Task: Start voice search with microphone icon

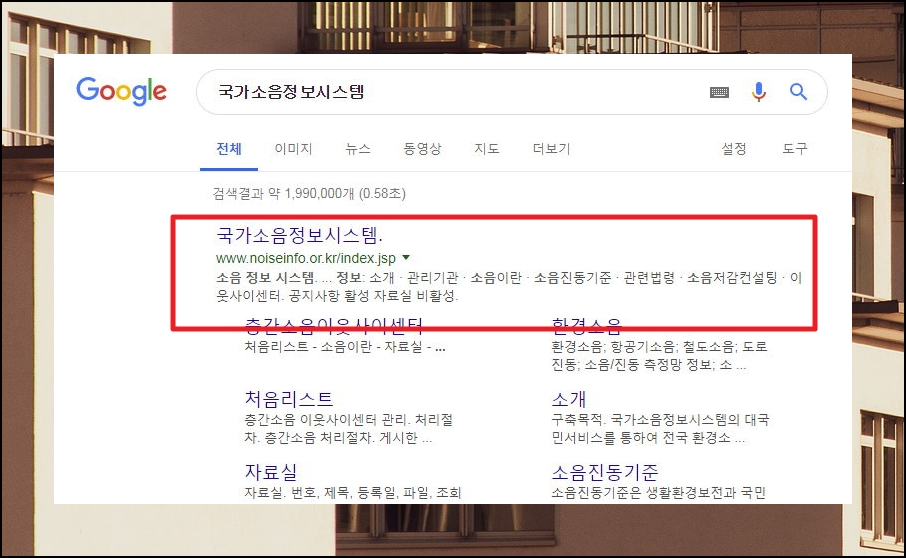Action: click(x=759, y=92)
